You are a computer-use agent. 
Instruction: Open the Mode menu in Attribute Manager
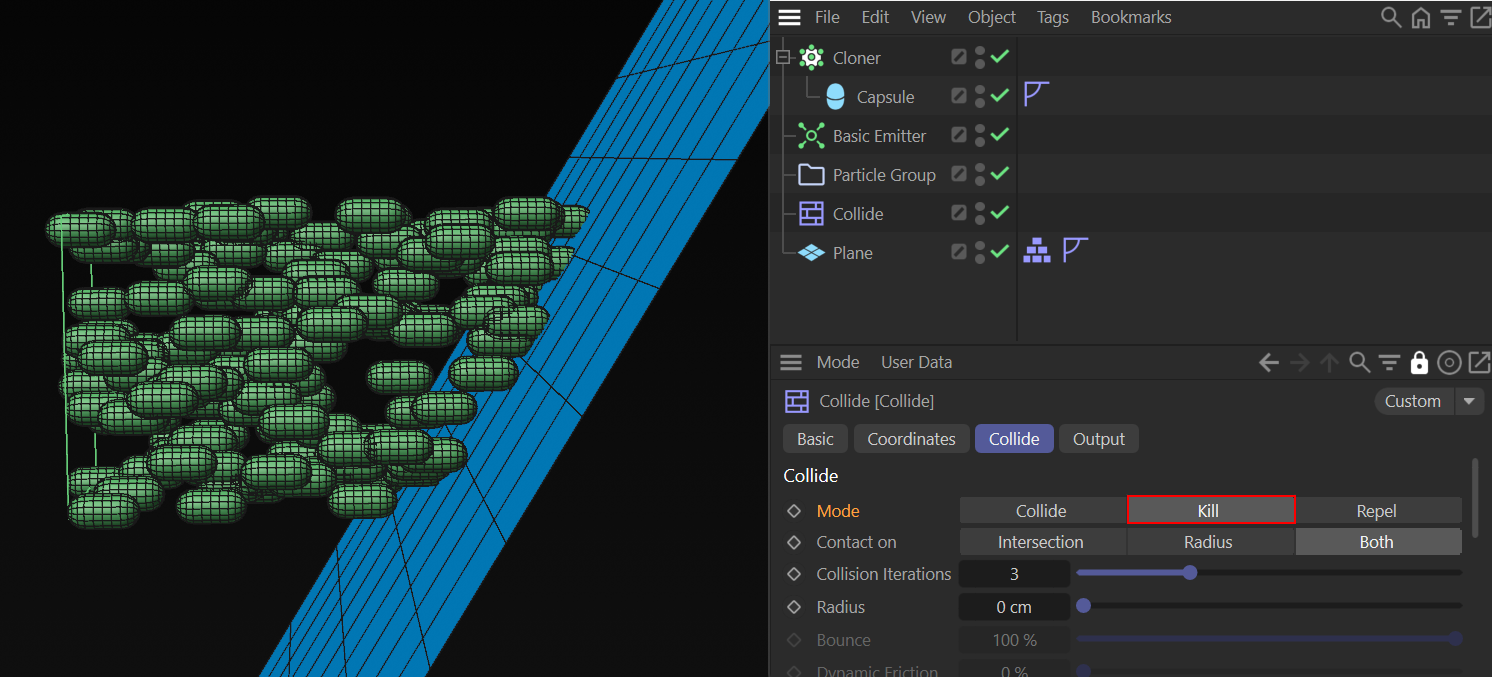[x=838, y=362]
